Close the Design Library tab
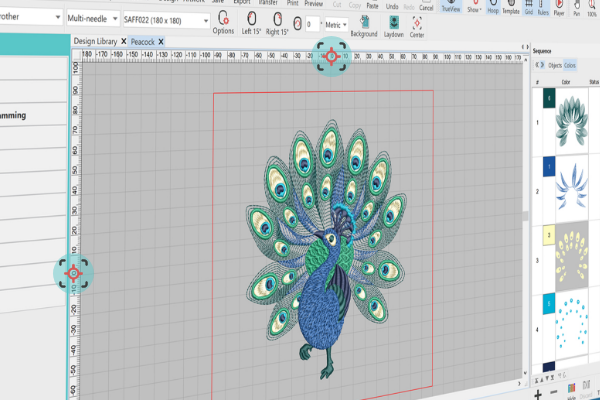This screenshot has width=600, height=400. pos(124,41)
